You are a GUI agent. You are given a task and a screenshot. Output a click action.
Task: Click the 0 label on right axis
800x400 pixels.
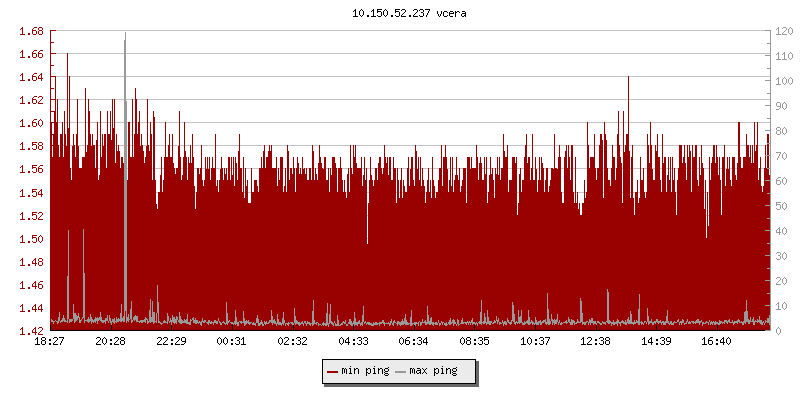tap(777, 331)
